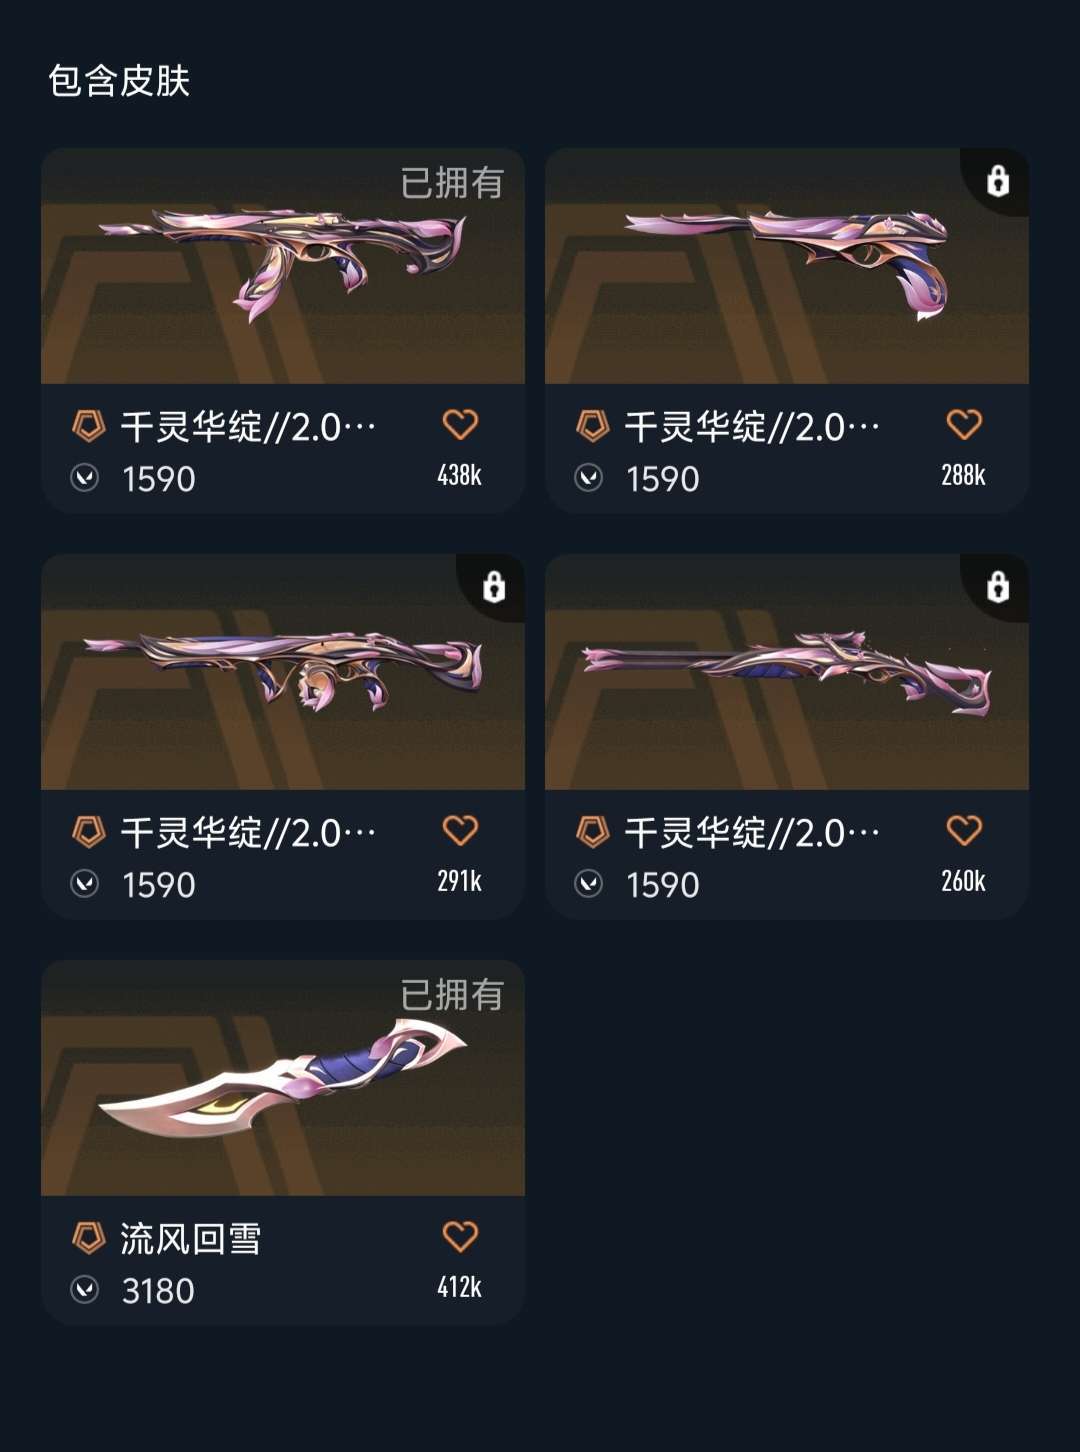Click lock icon on sniper skin card
This screenshot has width=1080, height=1452.
(x=998, y=587)
